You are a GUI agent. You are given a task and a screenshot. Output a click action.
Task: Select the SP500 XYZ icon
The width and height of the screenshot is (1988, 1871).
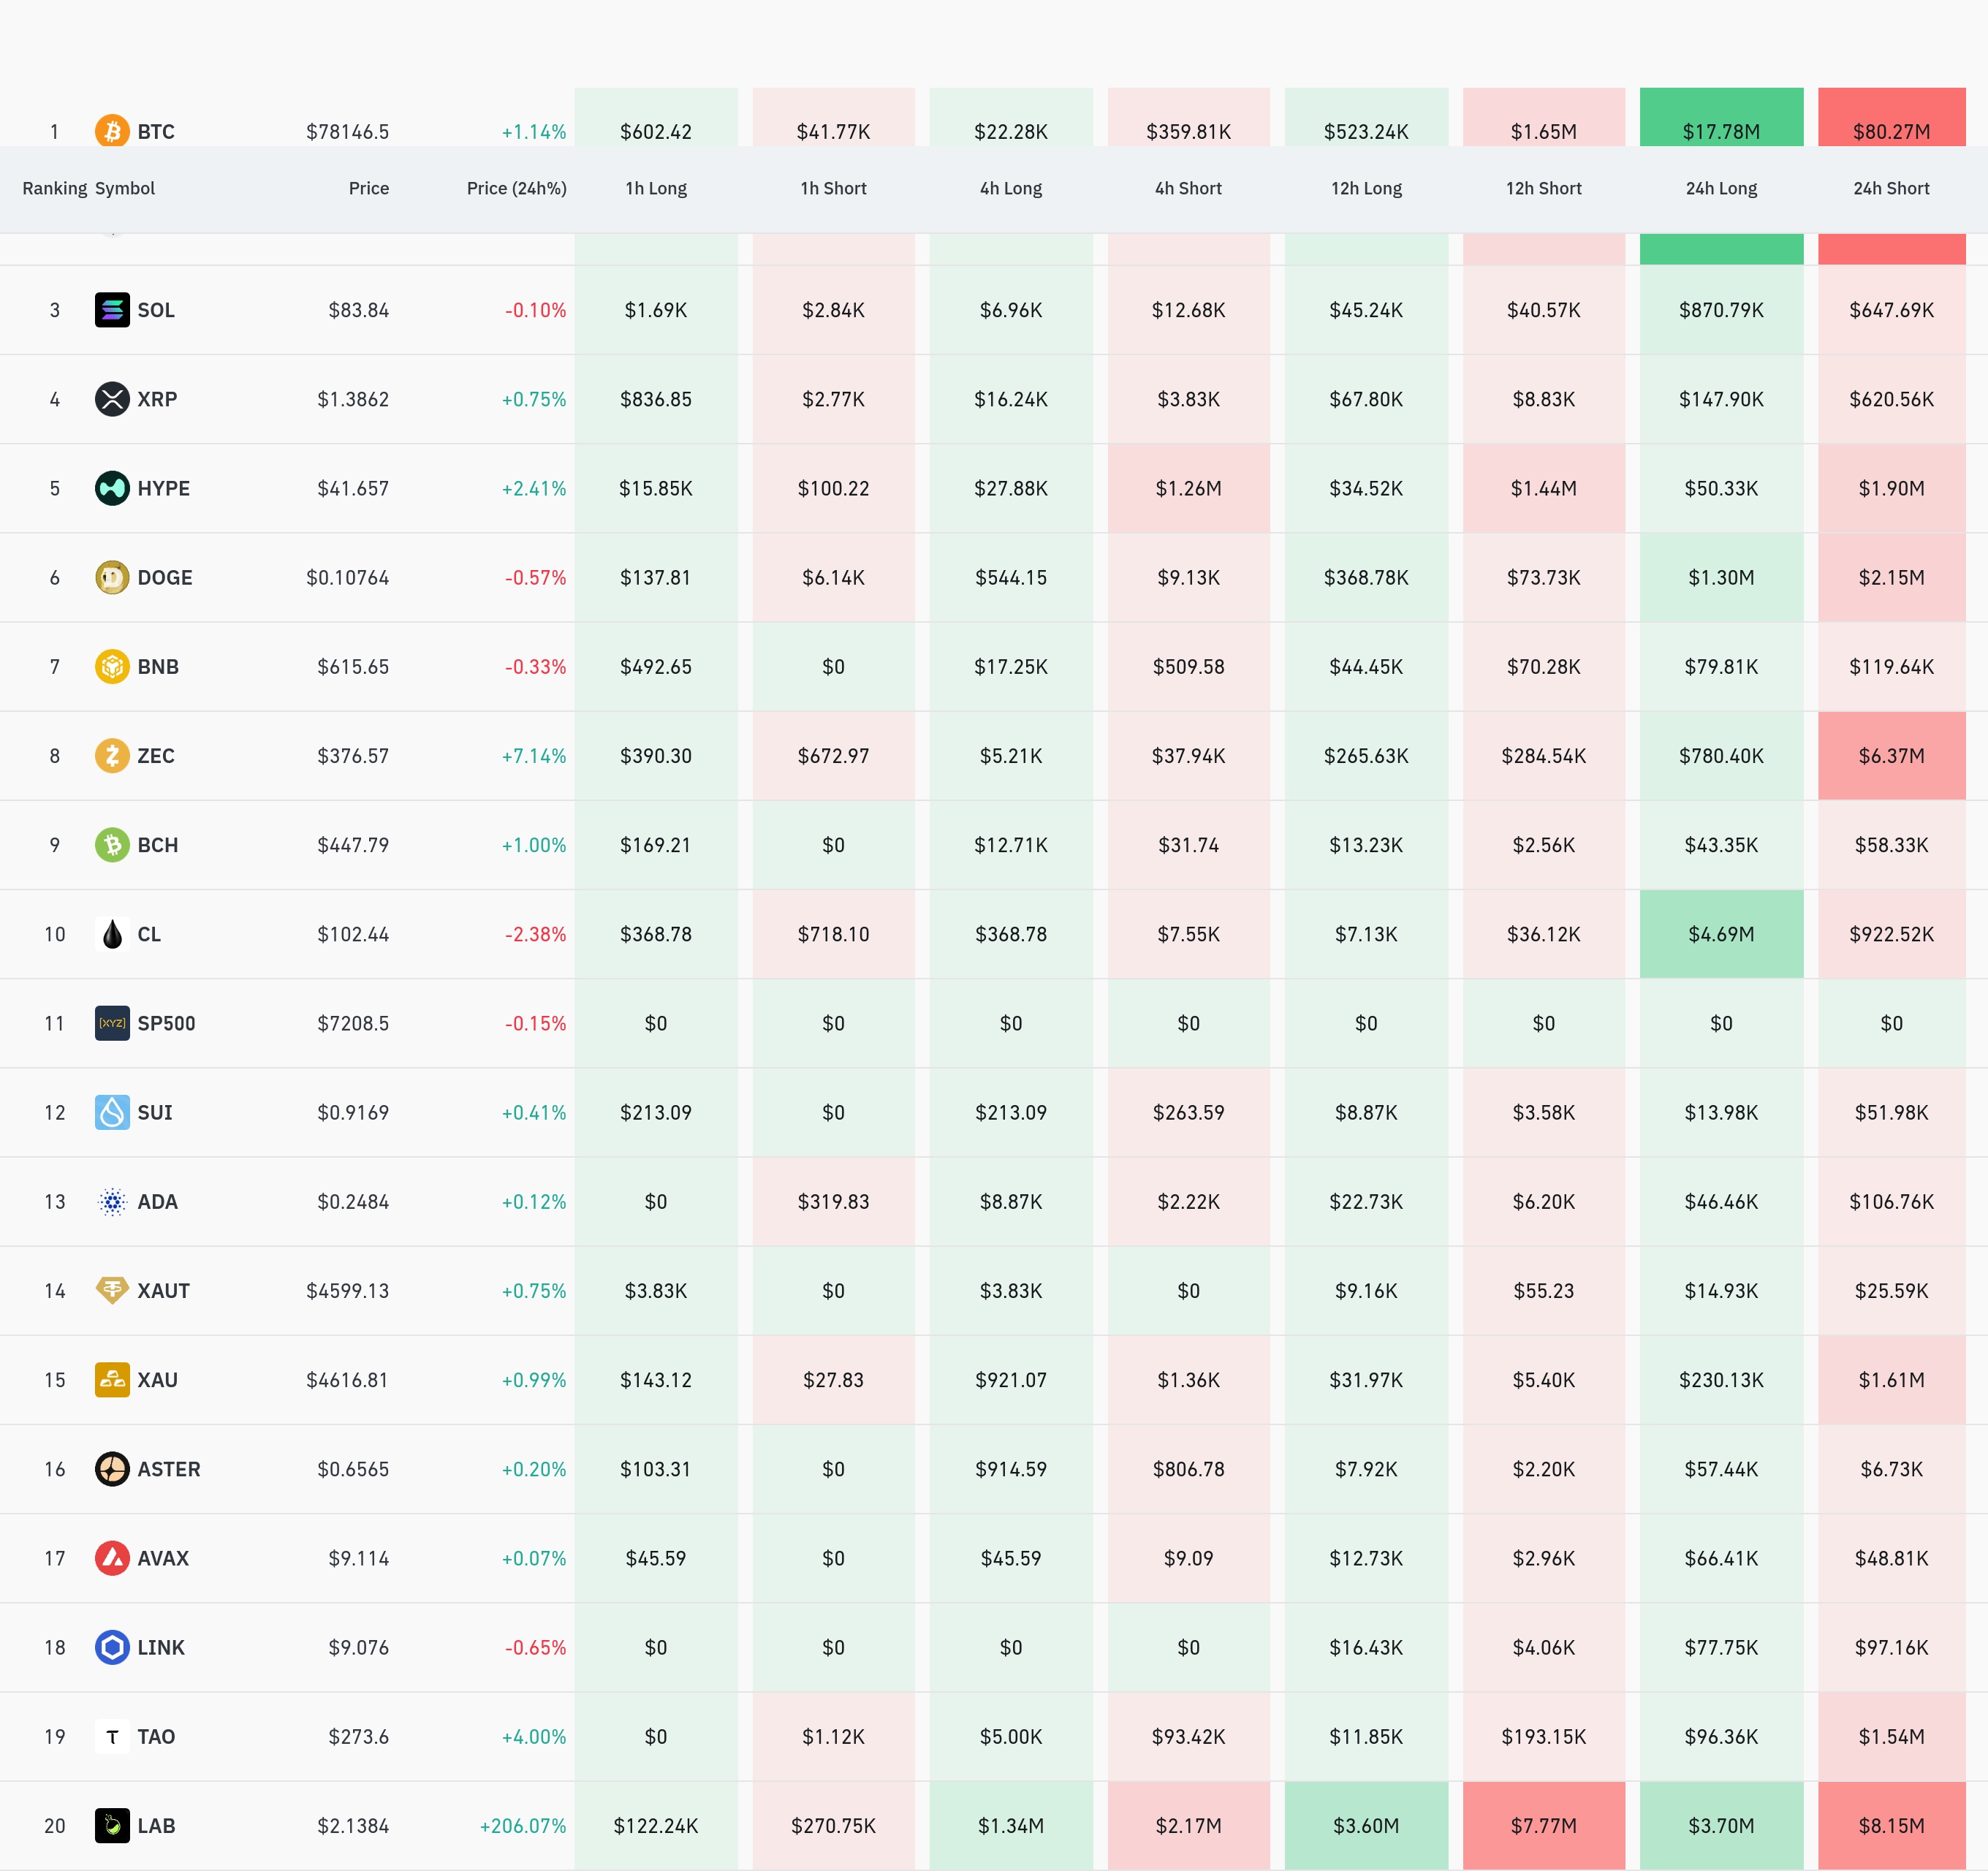pos(112,1023)
